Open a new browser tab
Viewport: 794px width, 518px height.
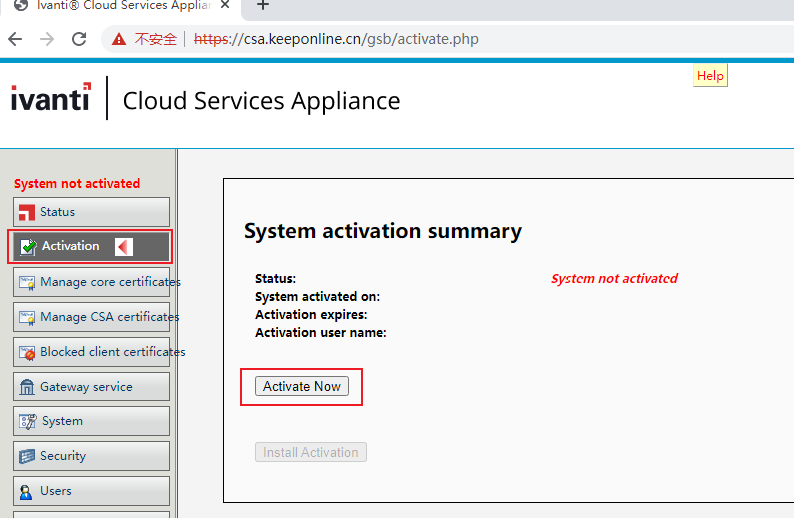263,6
